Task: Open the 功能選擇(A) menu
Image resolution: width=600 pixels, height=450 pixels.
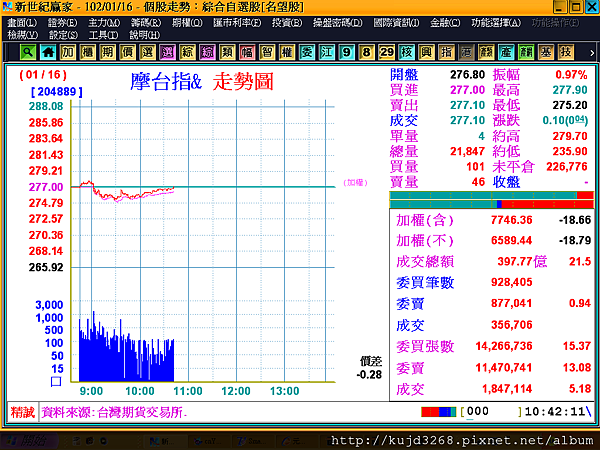Action: point(496,23)
